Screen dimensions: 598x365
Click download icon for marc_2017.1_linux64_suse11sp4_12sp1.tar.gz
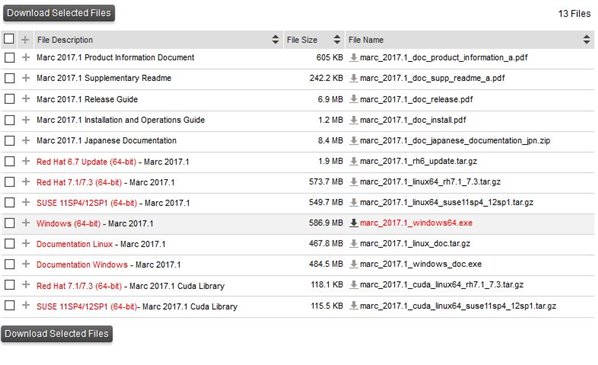point(354,203)
